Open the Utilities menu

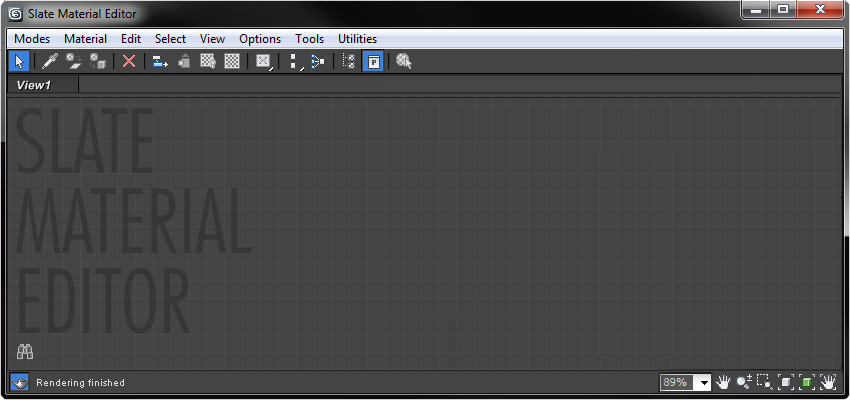pos(357,39)
